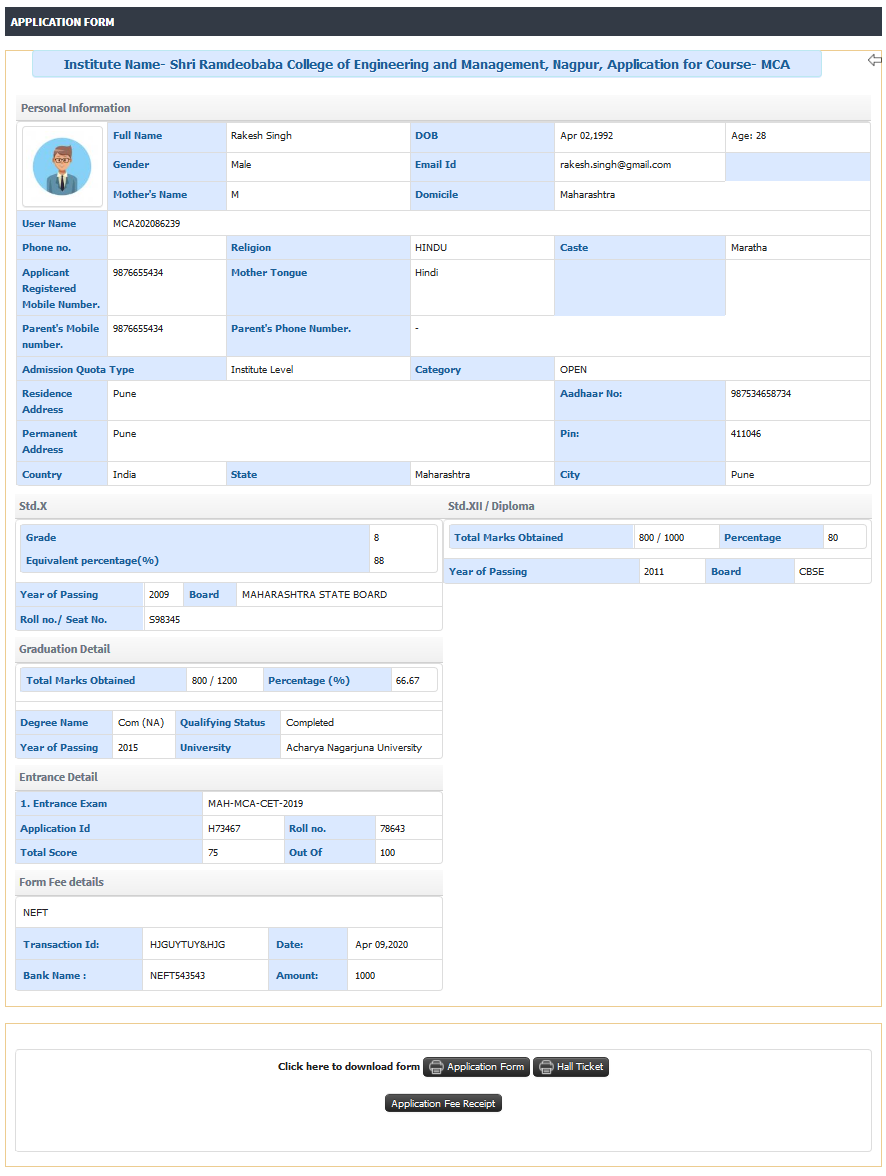Click the 'Form Fee details' section header
The height and width of the screenshot is (1176, 886).
(x=62, y=883)
